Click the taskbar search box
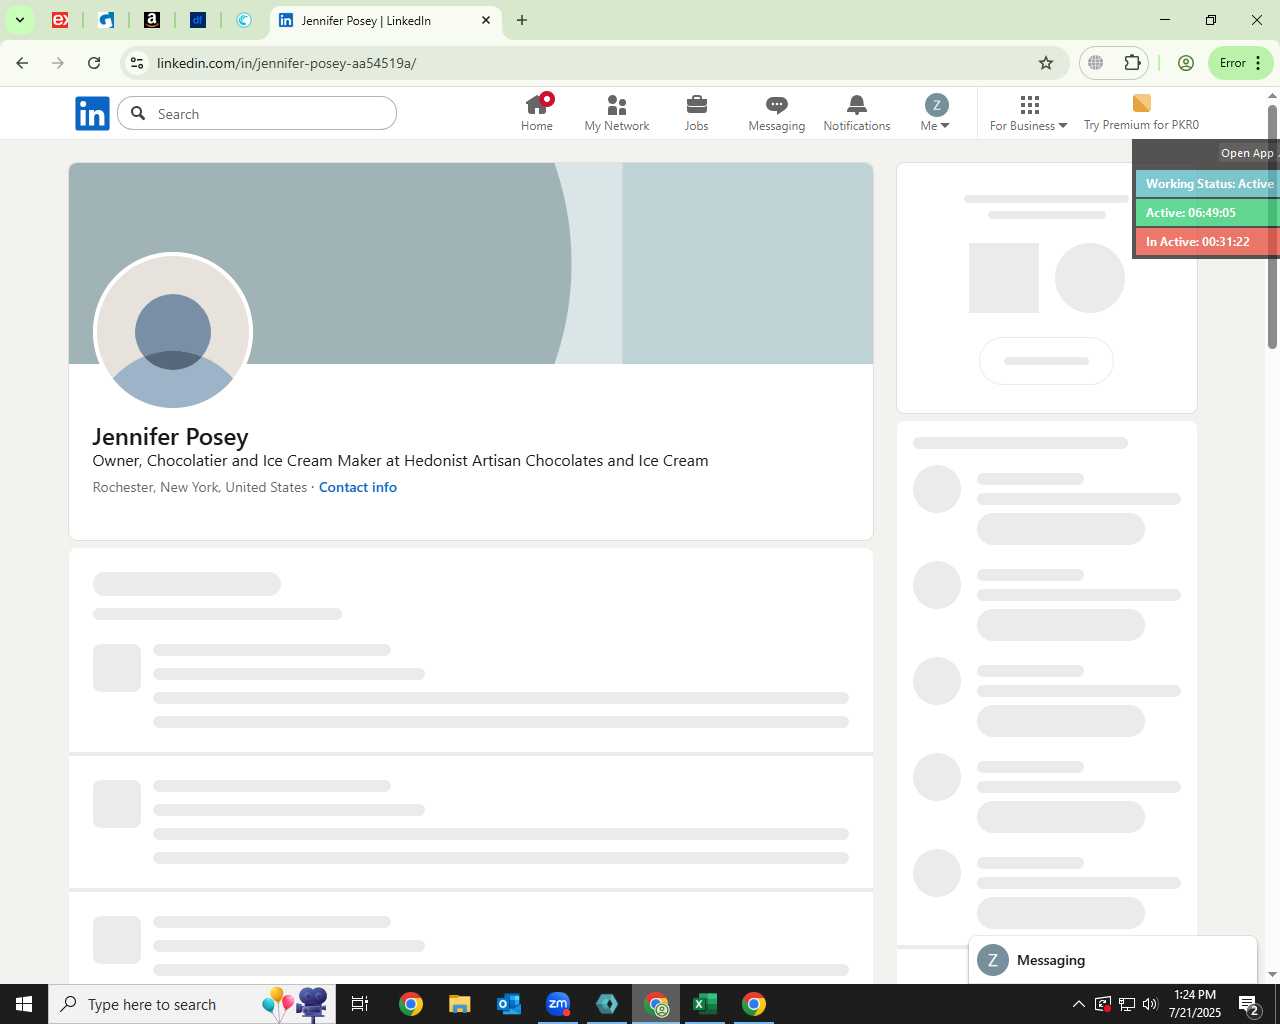The image size is (1280, 1024). tap(192, 1004)
